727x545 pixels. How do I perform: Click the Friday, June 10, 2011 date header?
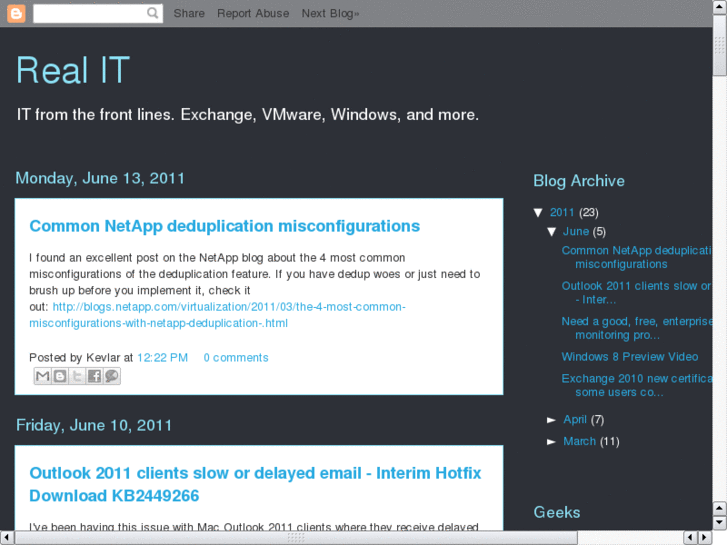coord(94,425)
